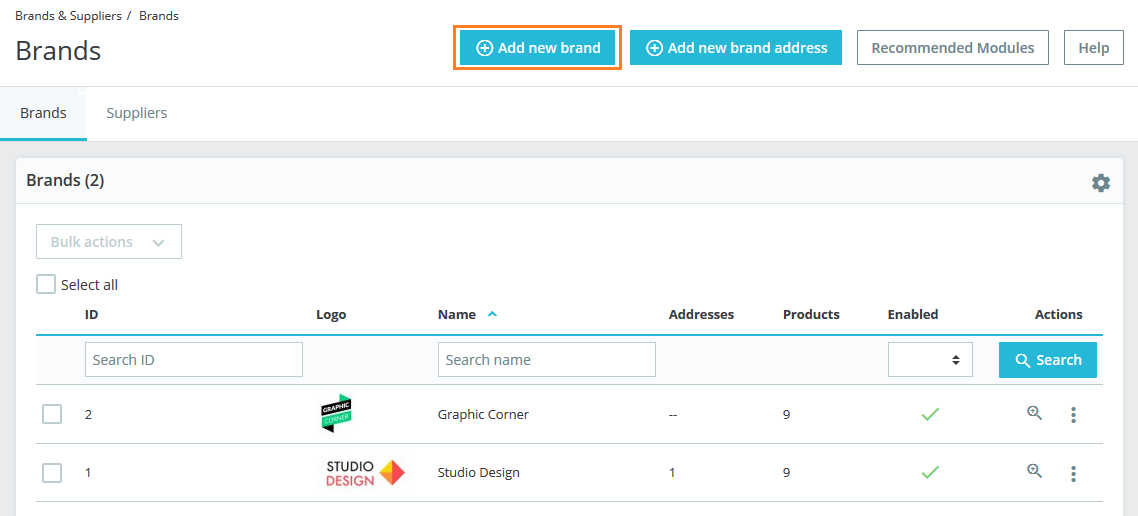Open the brands table settings gear
Screen dimensions: 1138x516
[1100, 183]
